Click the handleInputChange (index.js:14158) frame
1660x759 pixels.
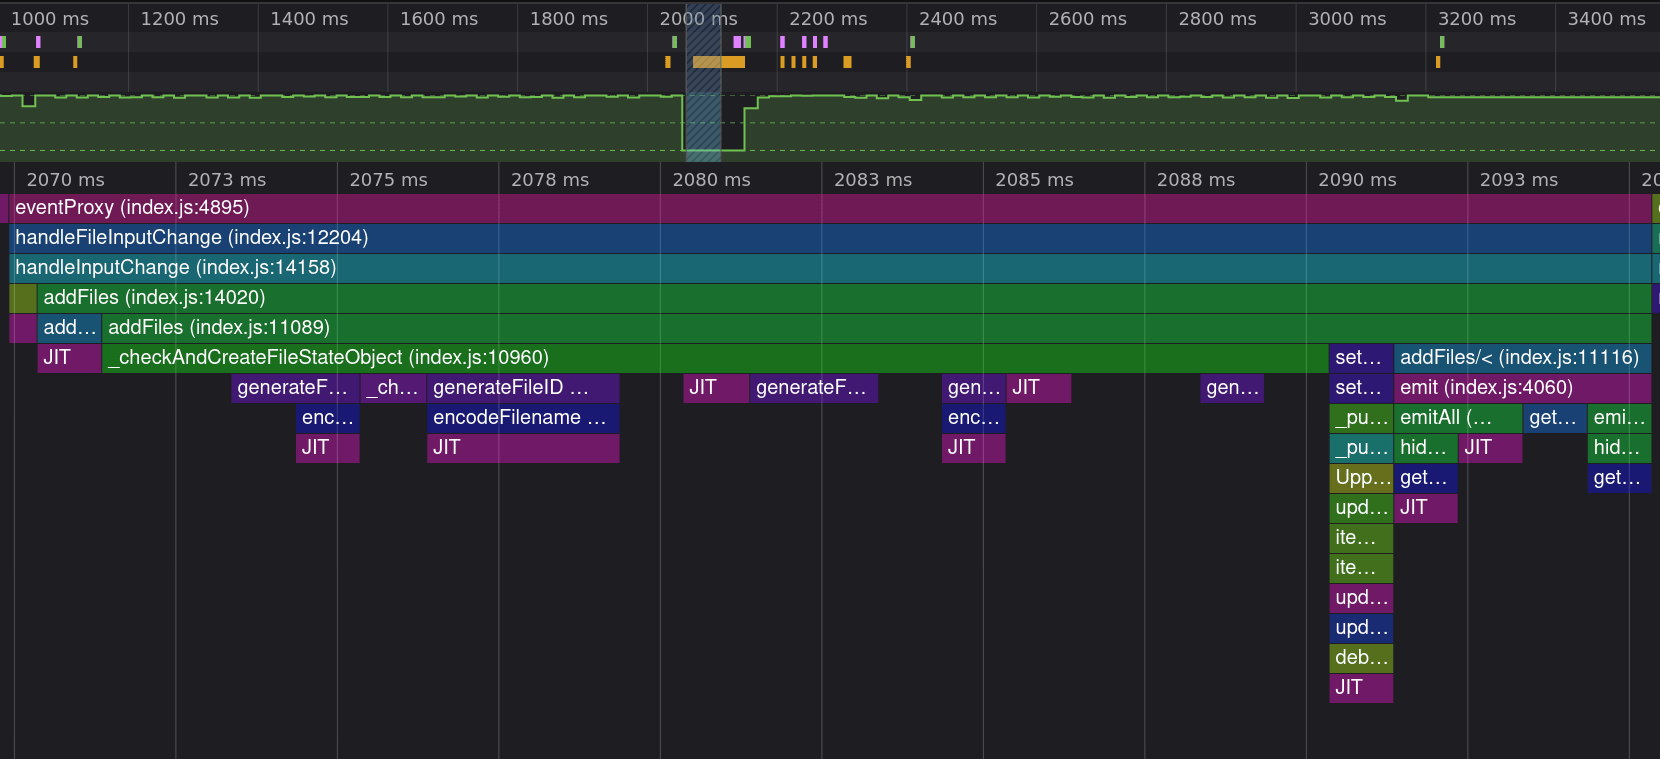[x=830, y=268]
